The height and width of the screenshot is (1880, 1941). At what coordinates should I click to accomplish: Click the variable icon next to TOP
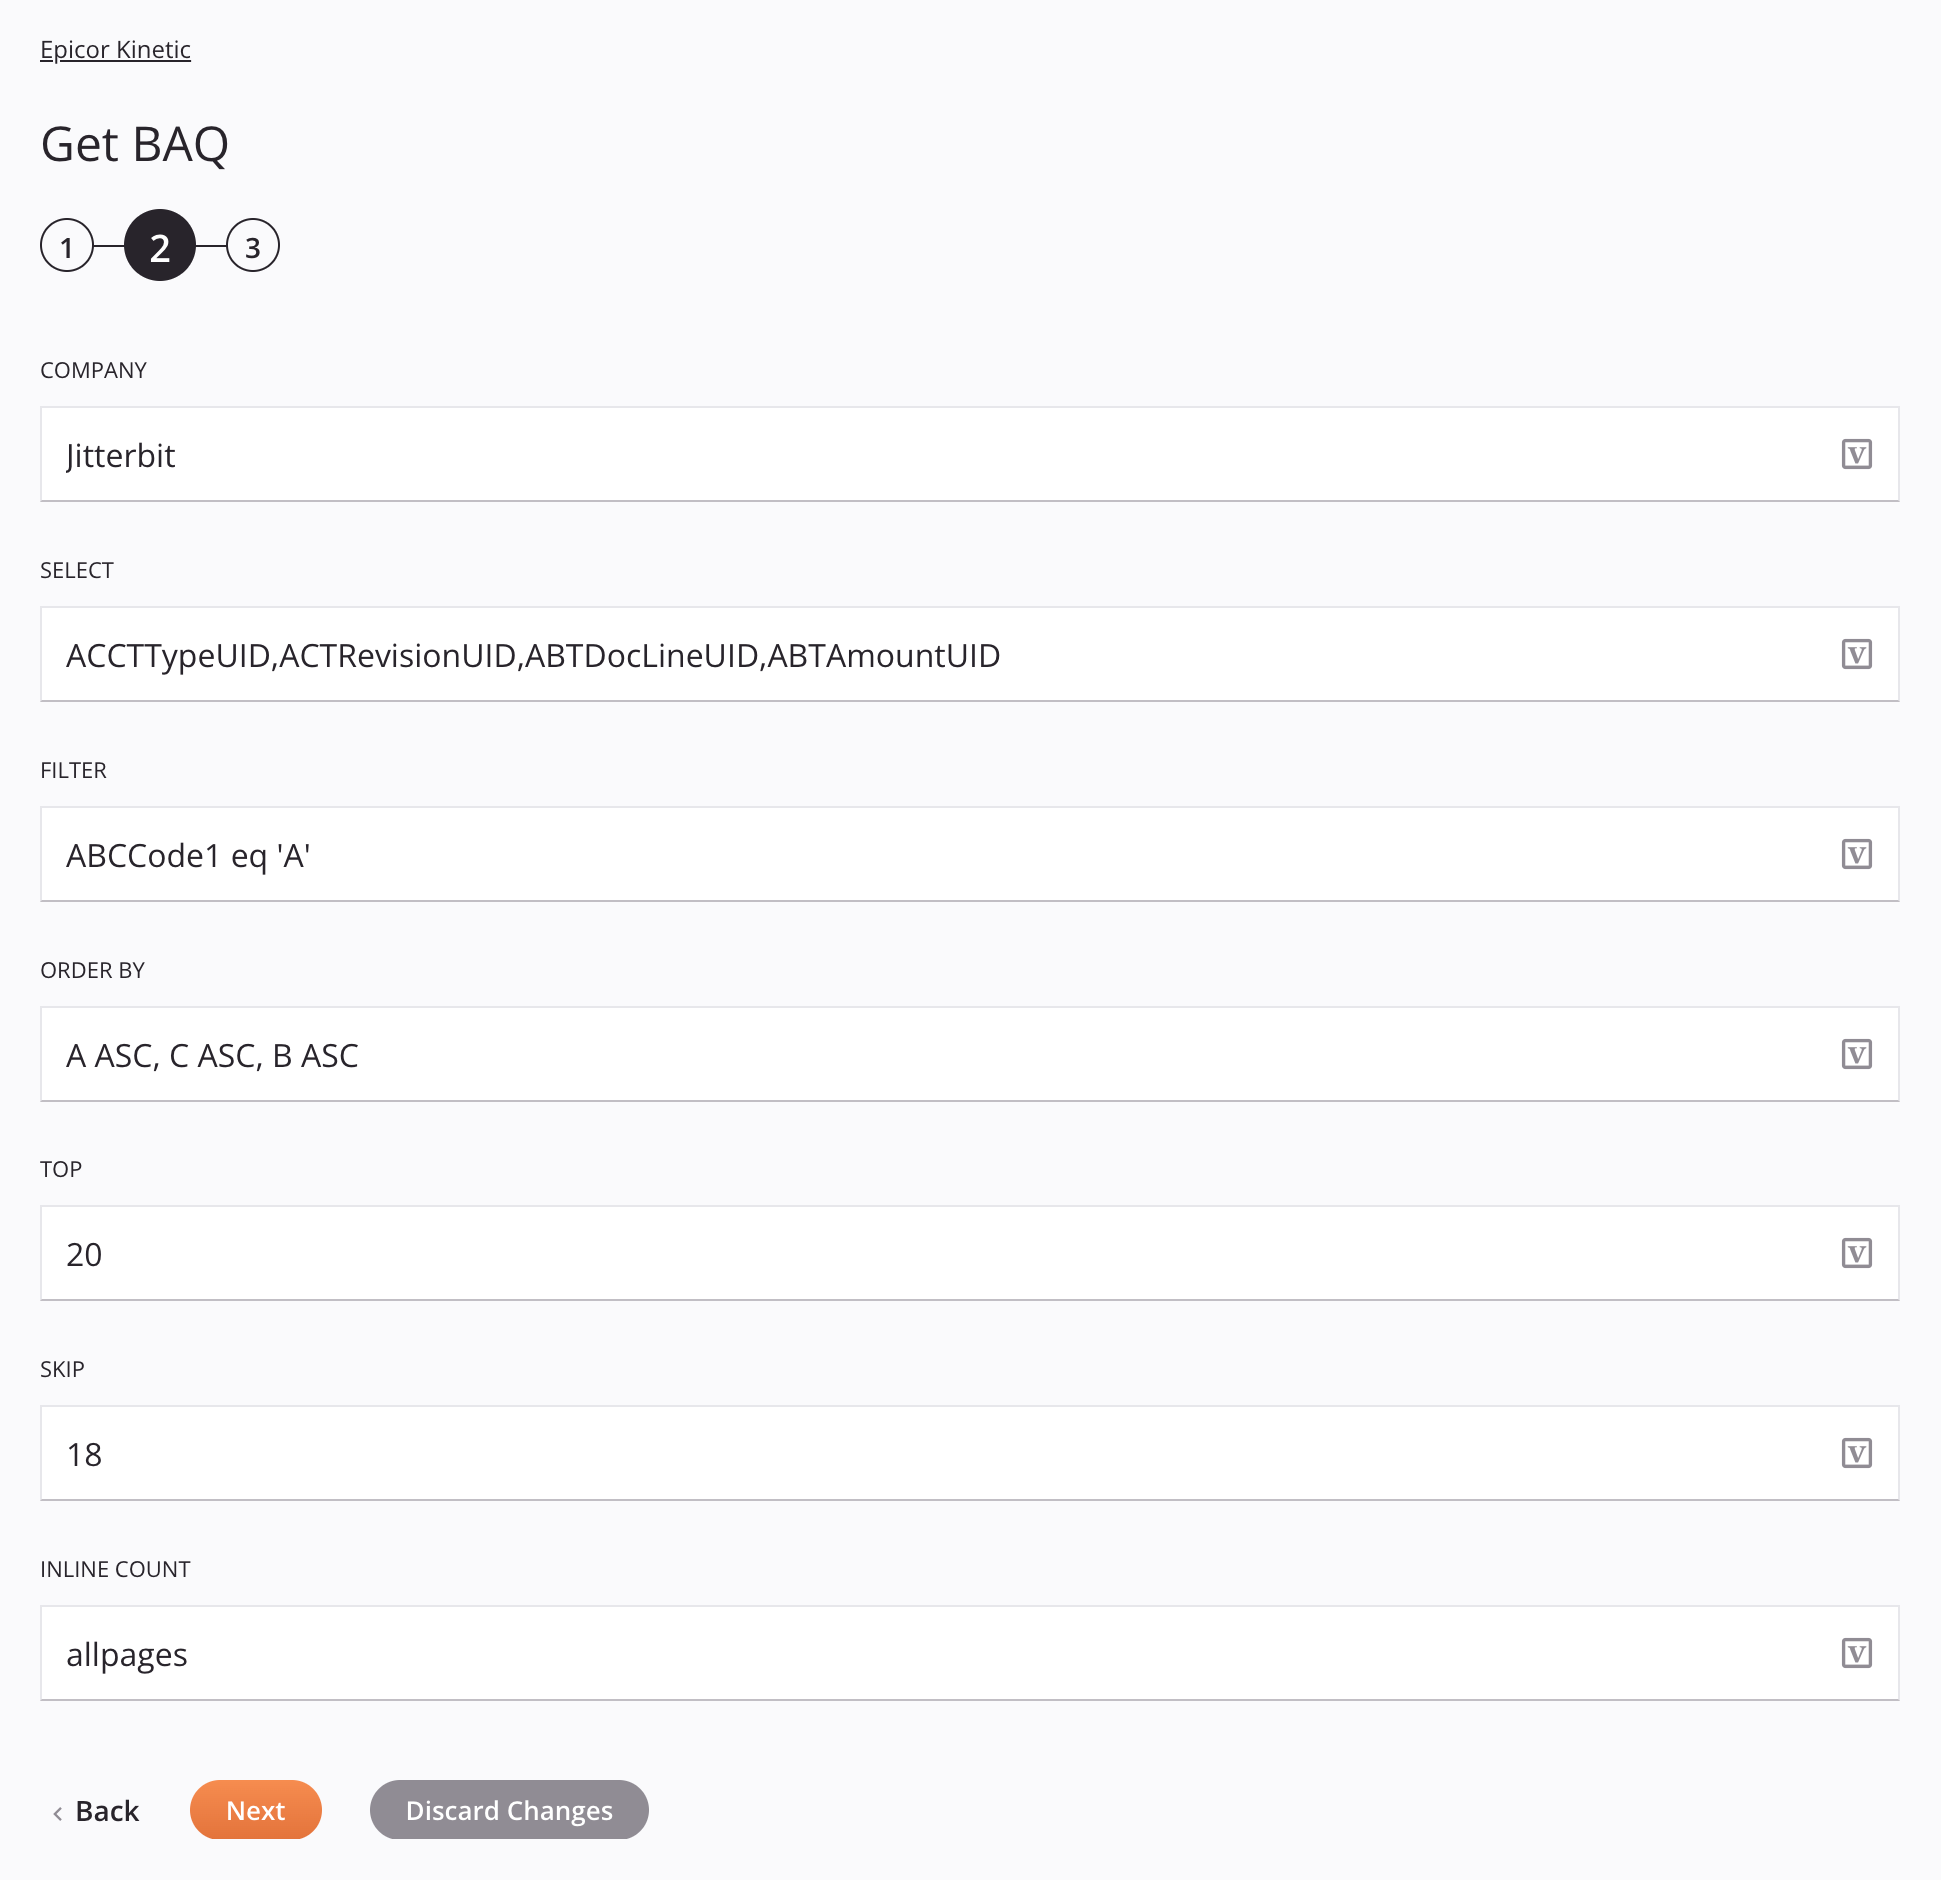[1856, 1253]
